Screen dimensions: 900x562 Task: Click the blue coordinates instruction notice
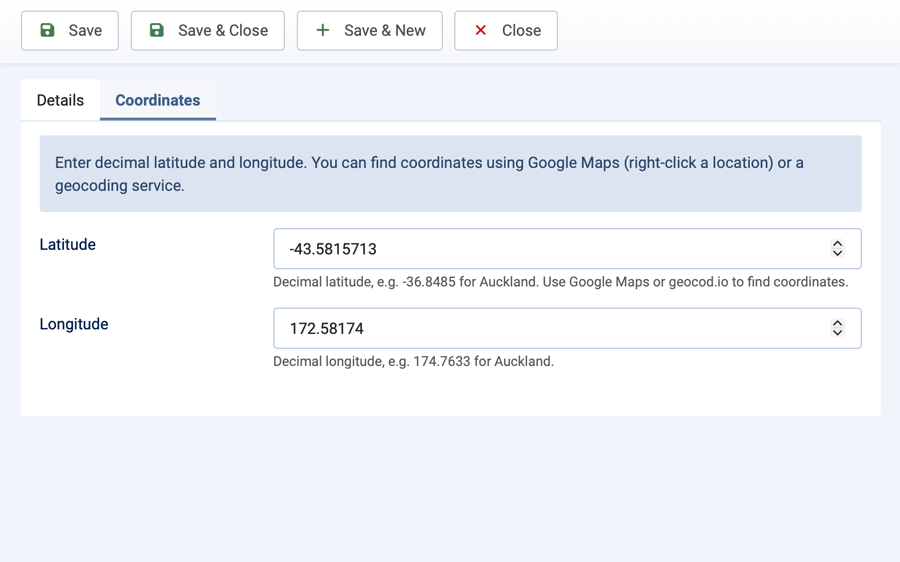[x=450, y=174]
